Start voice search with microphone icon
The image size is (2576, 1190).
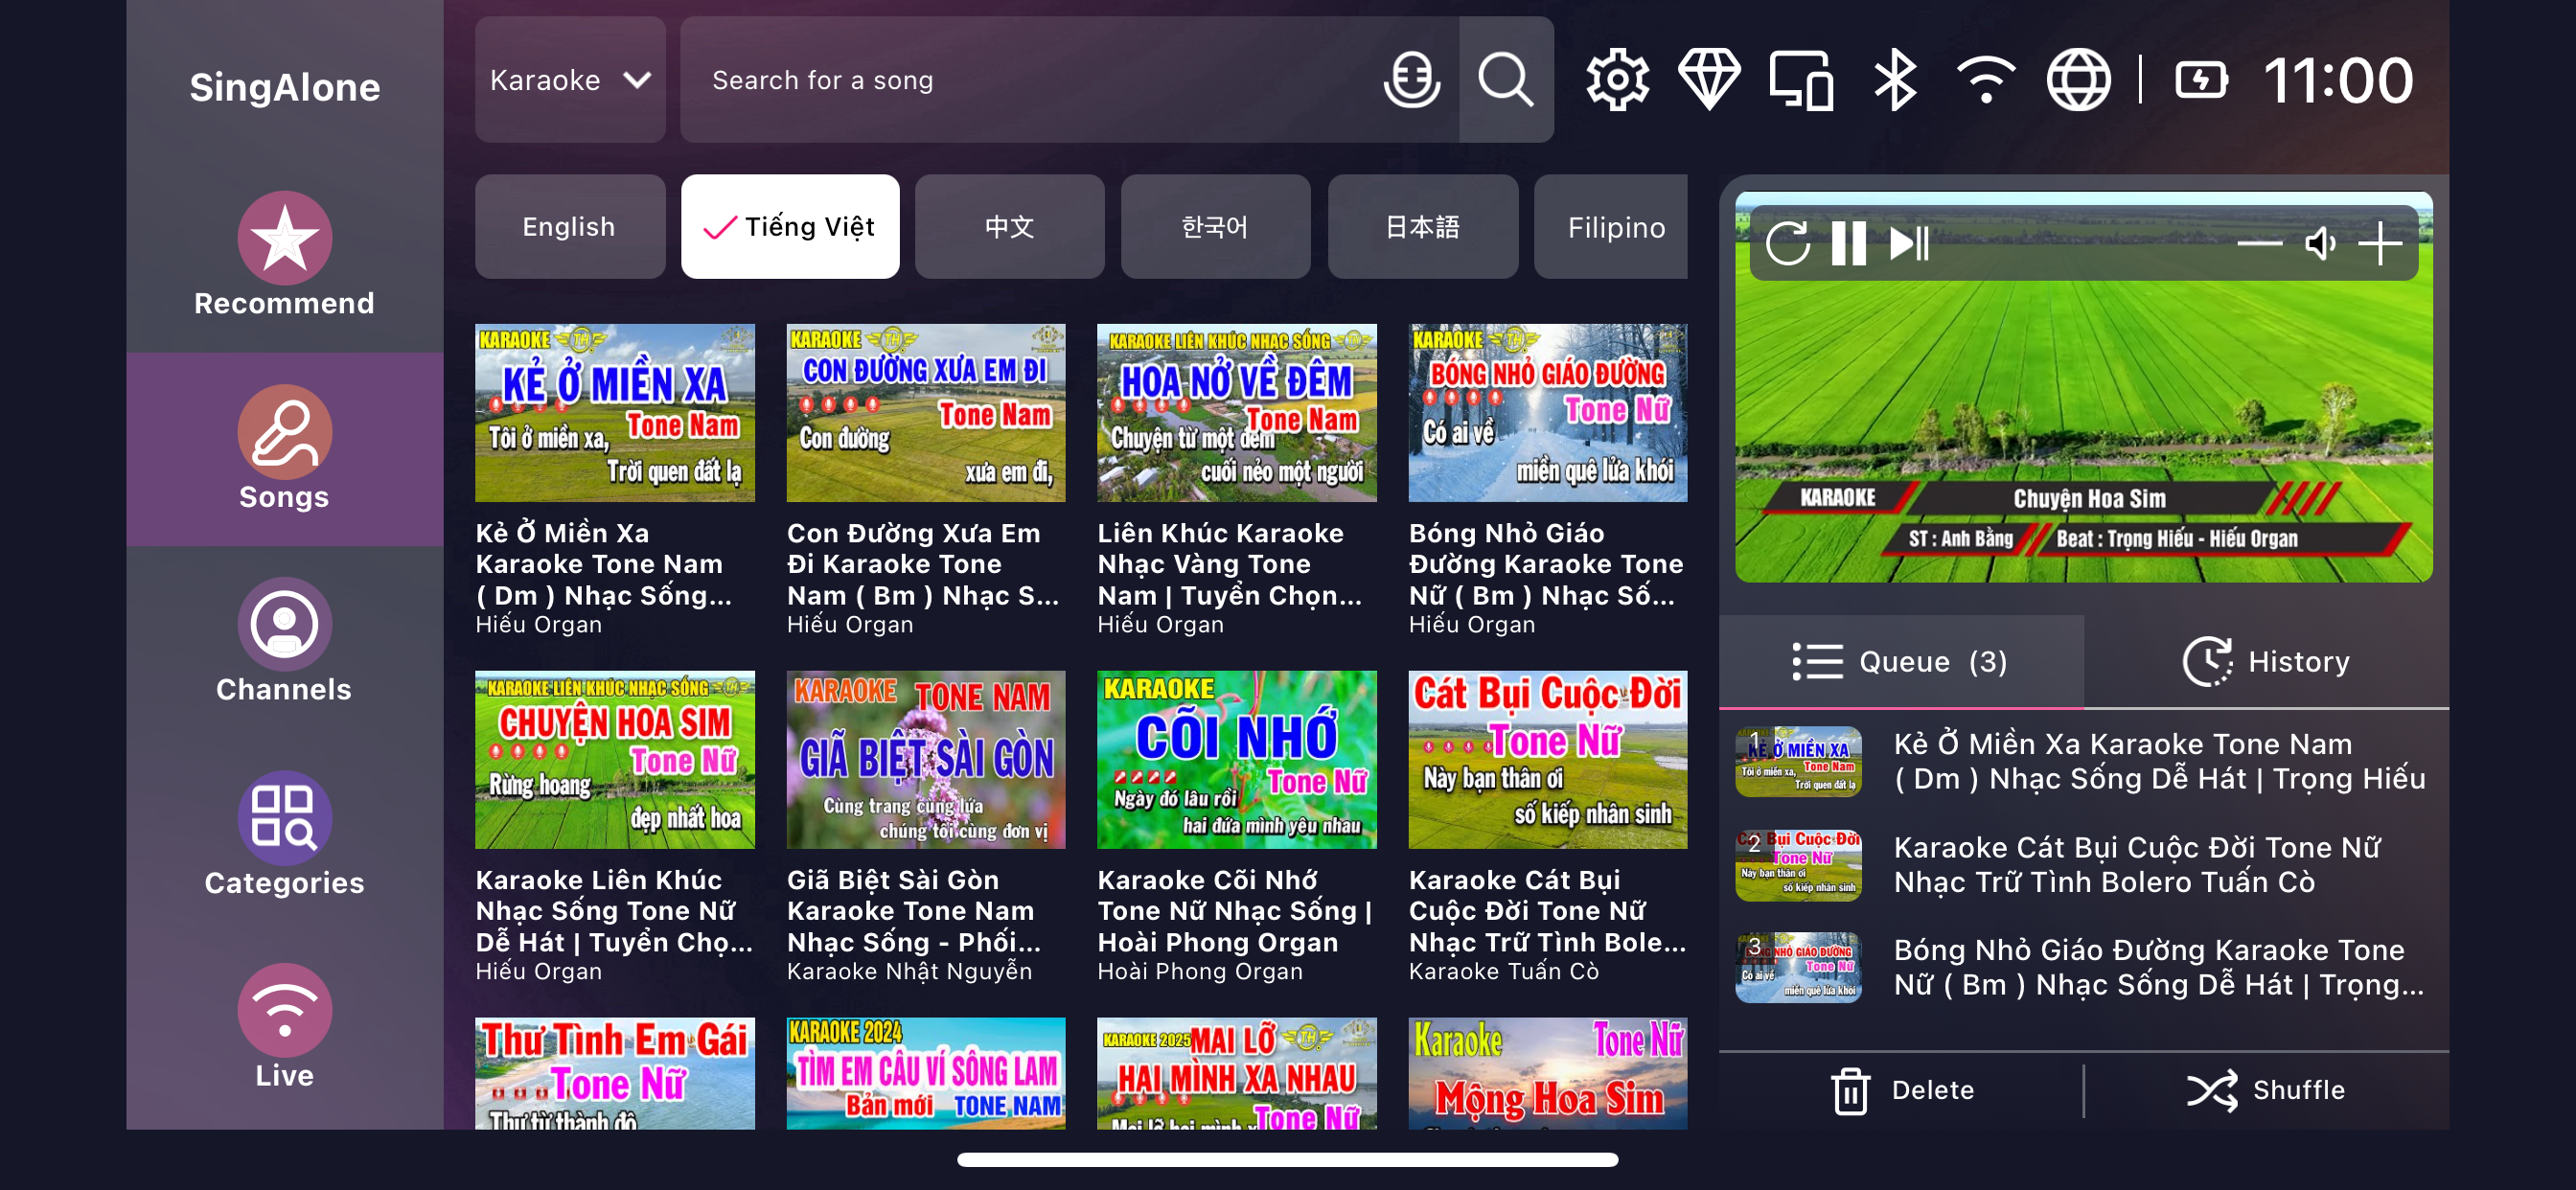1412,79
